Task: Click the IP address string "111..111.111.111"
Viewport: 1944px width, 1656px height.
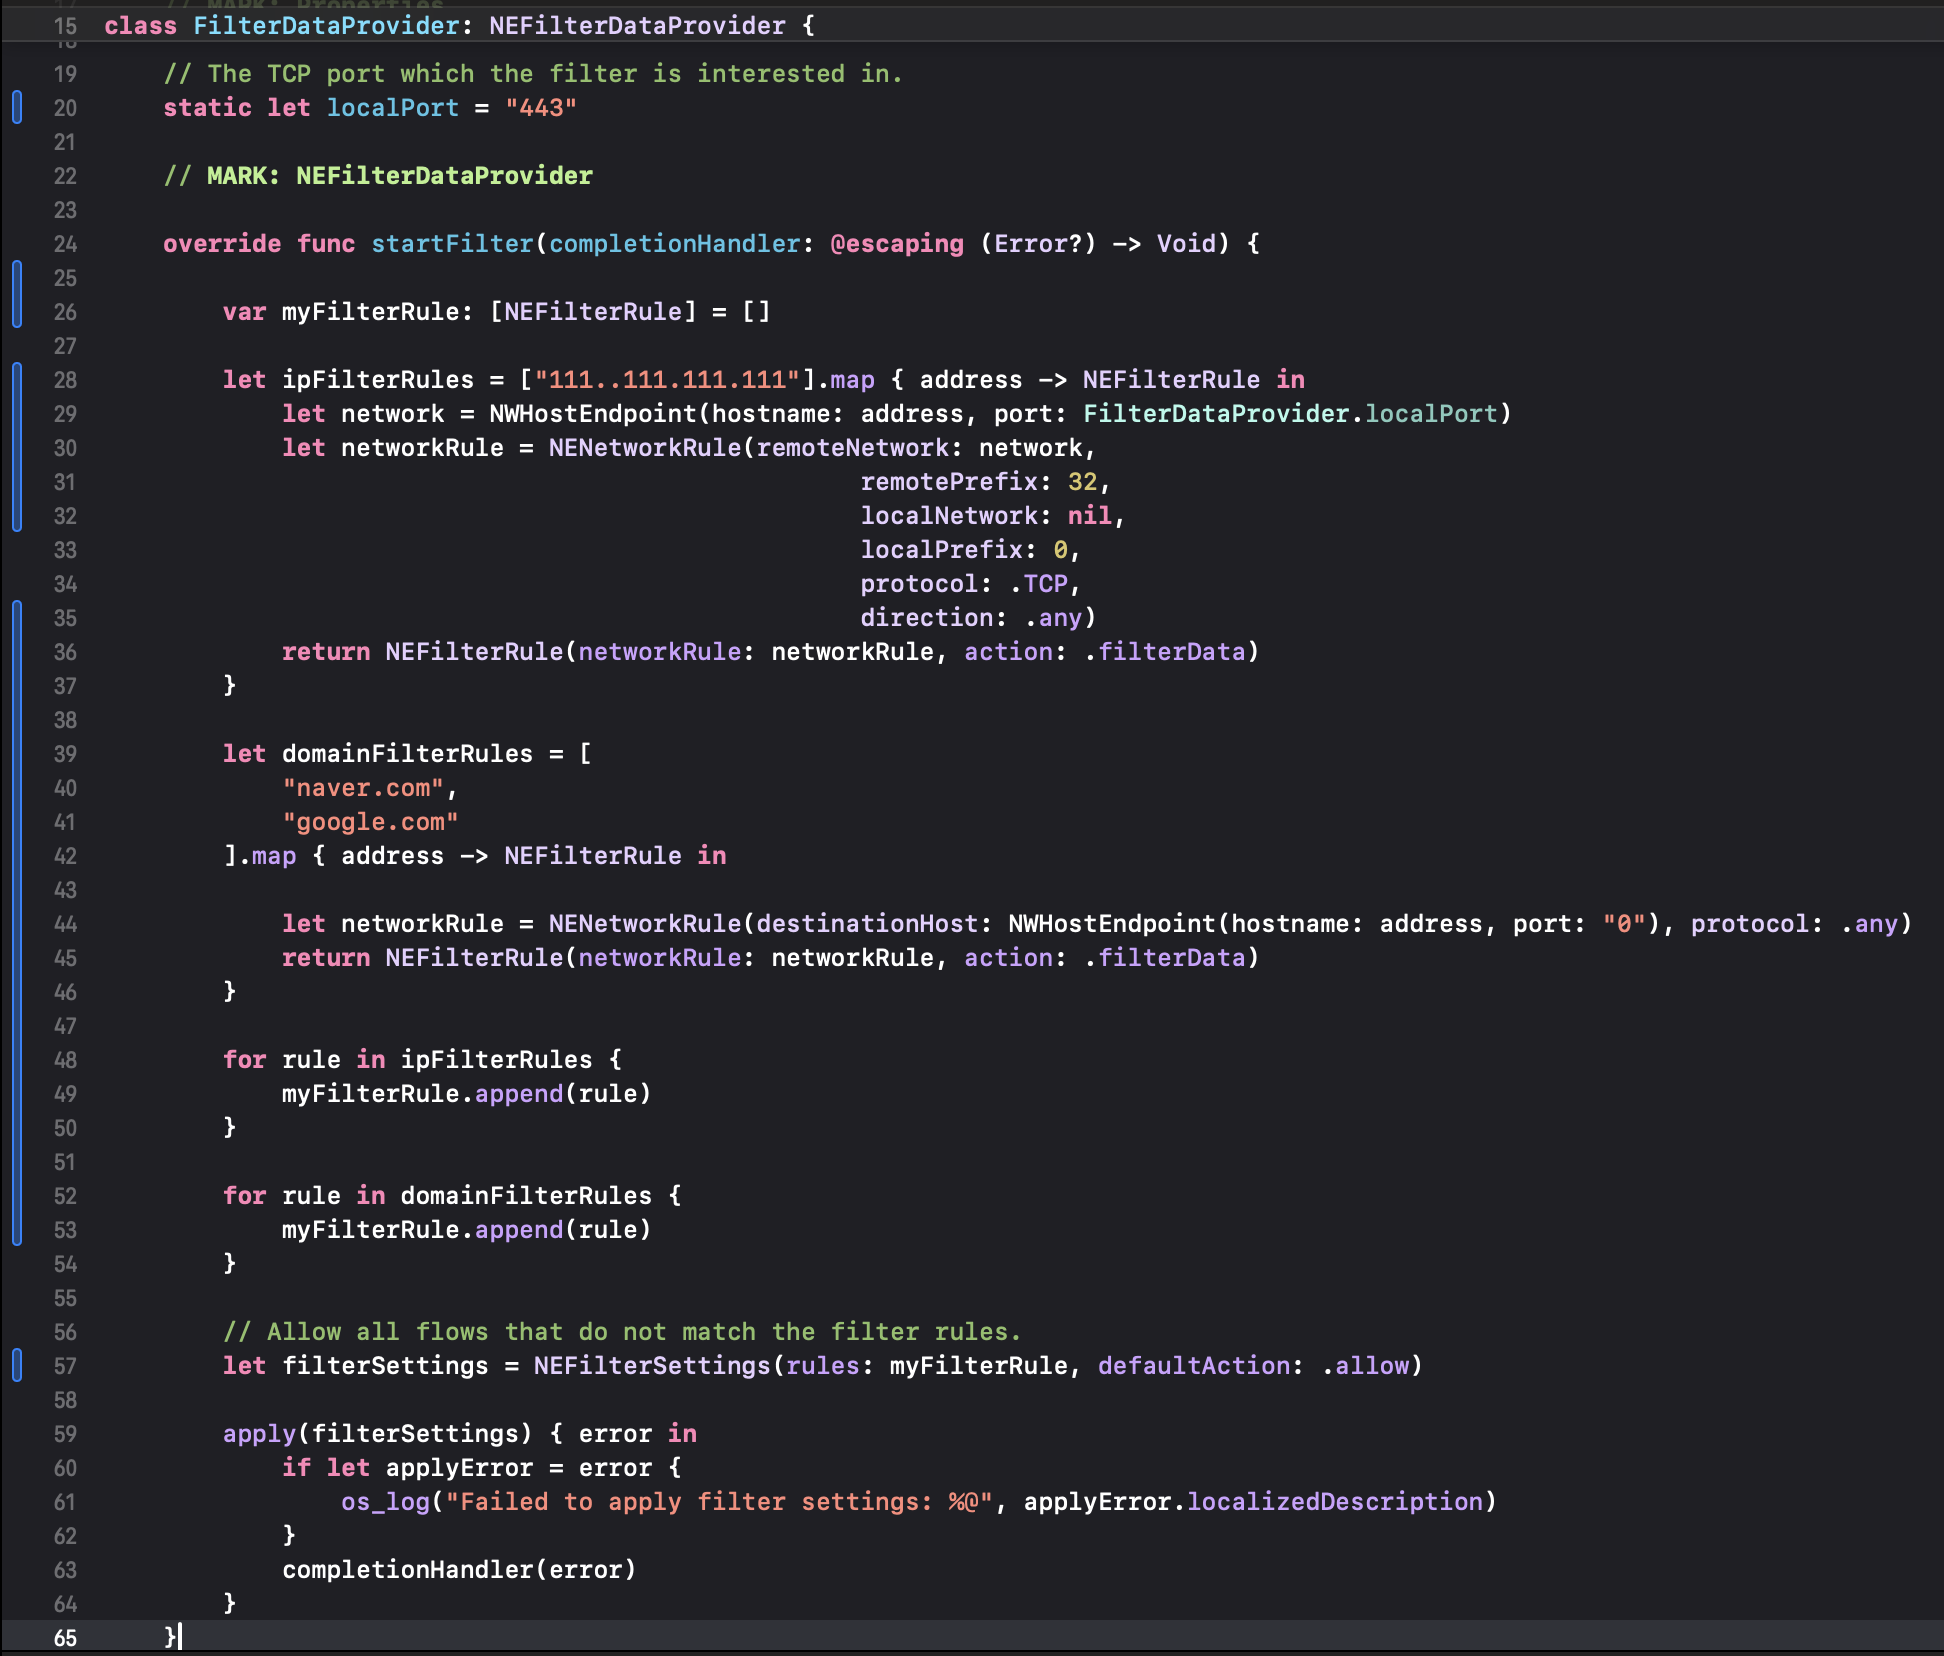Action: 667,380
